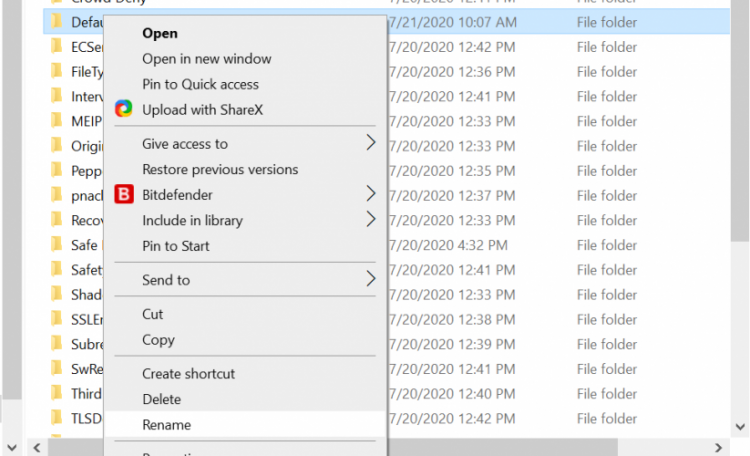
Task: Click the date 7/20/2020 12:38 PM
Action: (x=452, y=320)
